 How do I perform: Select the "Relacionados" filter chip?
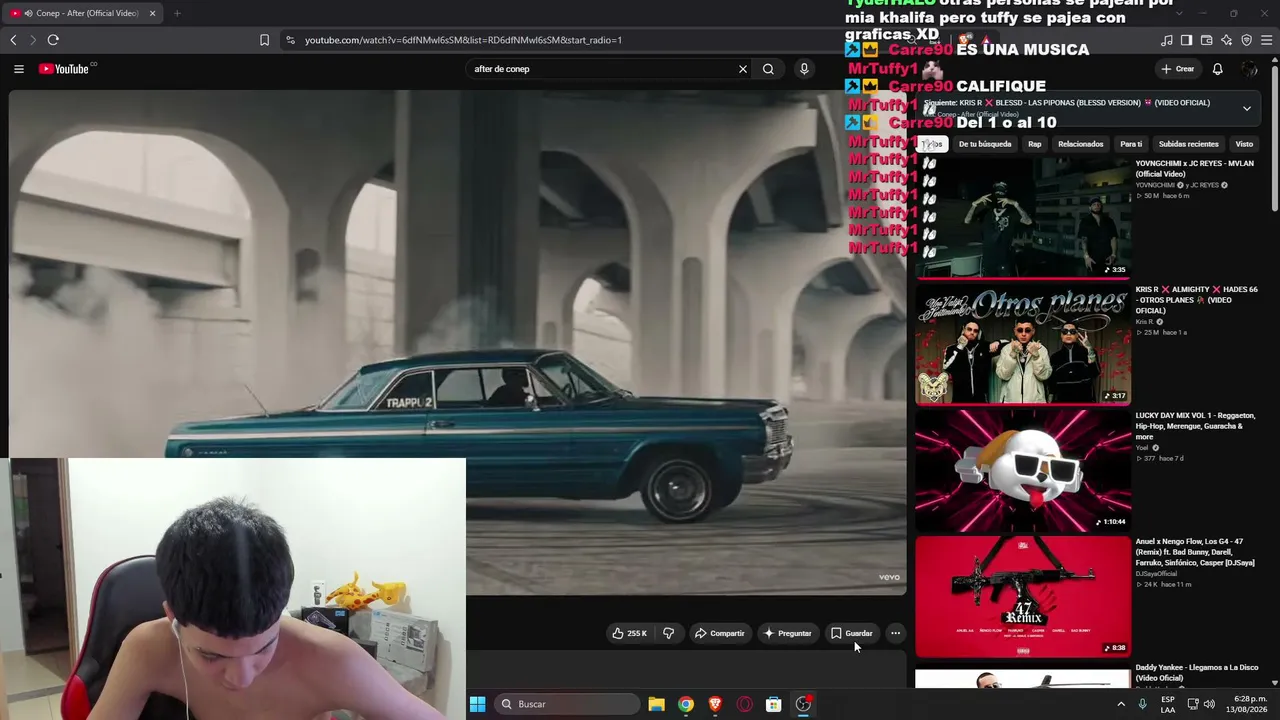point(1081,144)
